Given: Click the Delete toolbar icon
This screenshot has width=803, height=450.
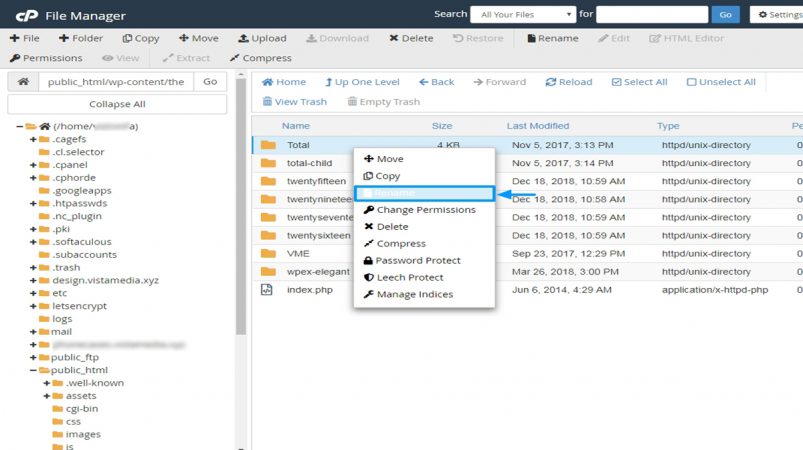Looking at the screenshot, I should pos(393,38).
